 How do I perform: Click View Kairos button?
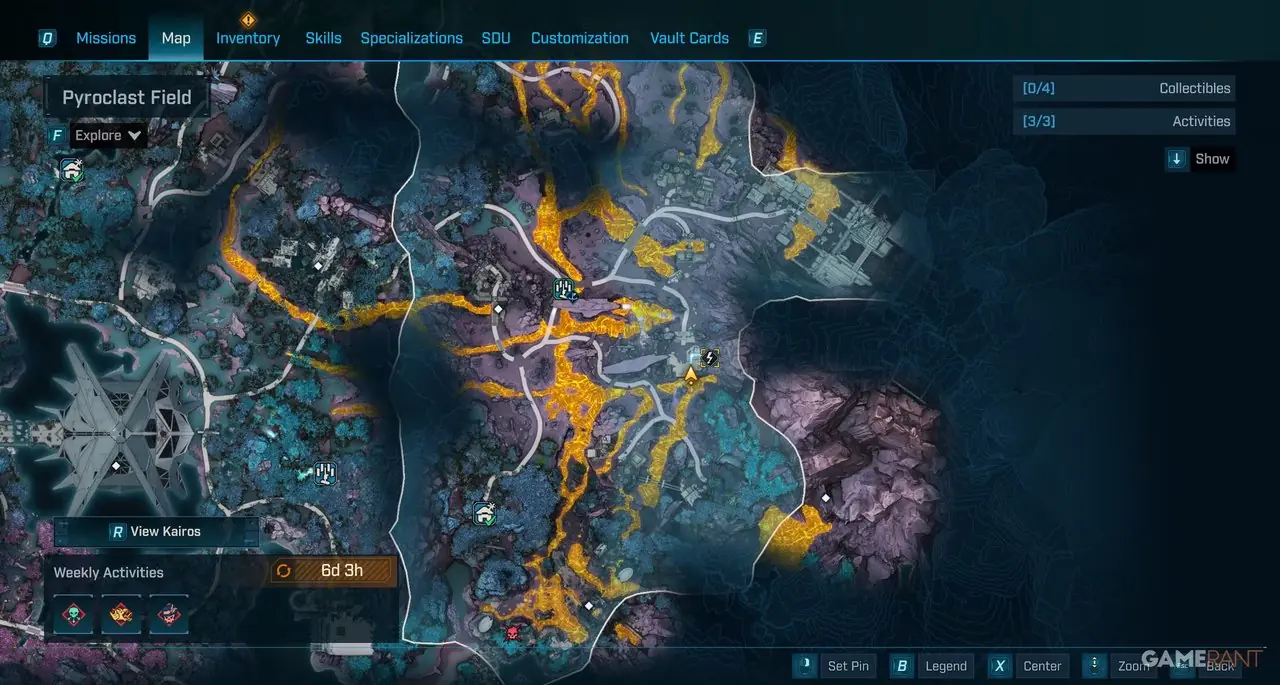tap(156, 531)
